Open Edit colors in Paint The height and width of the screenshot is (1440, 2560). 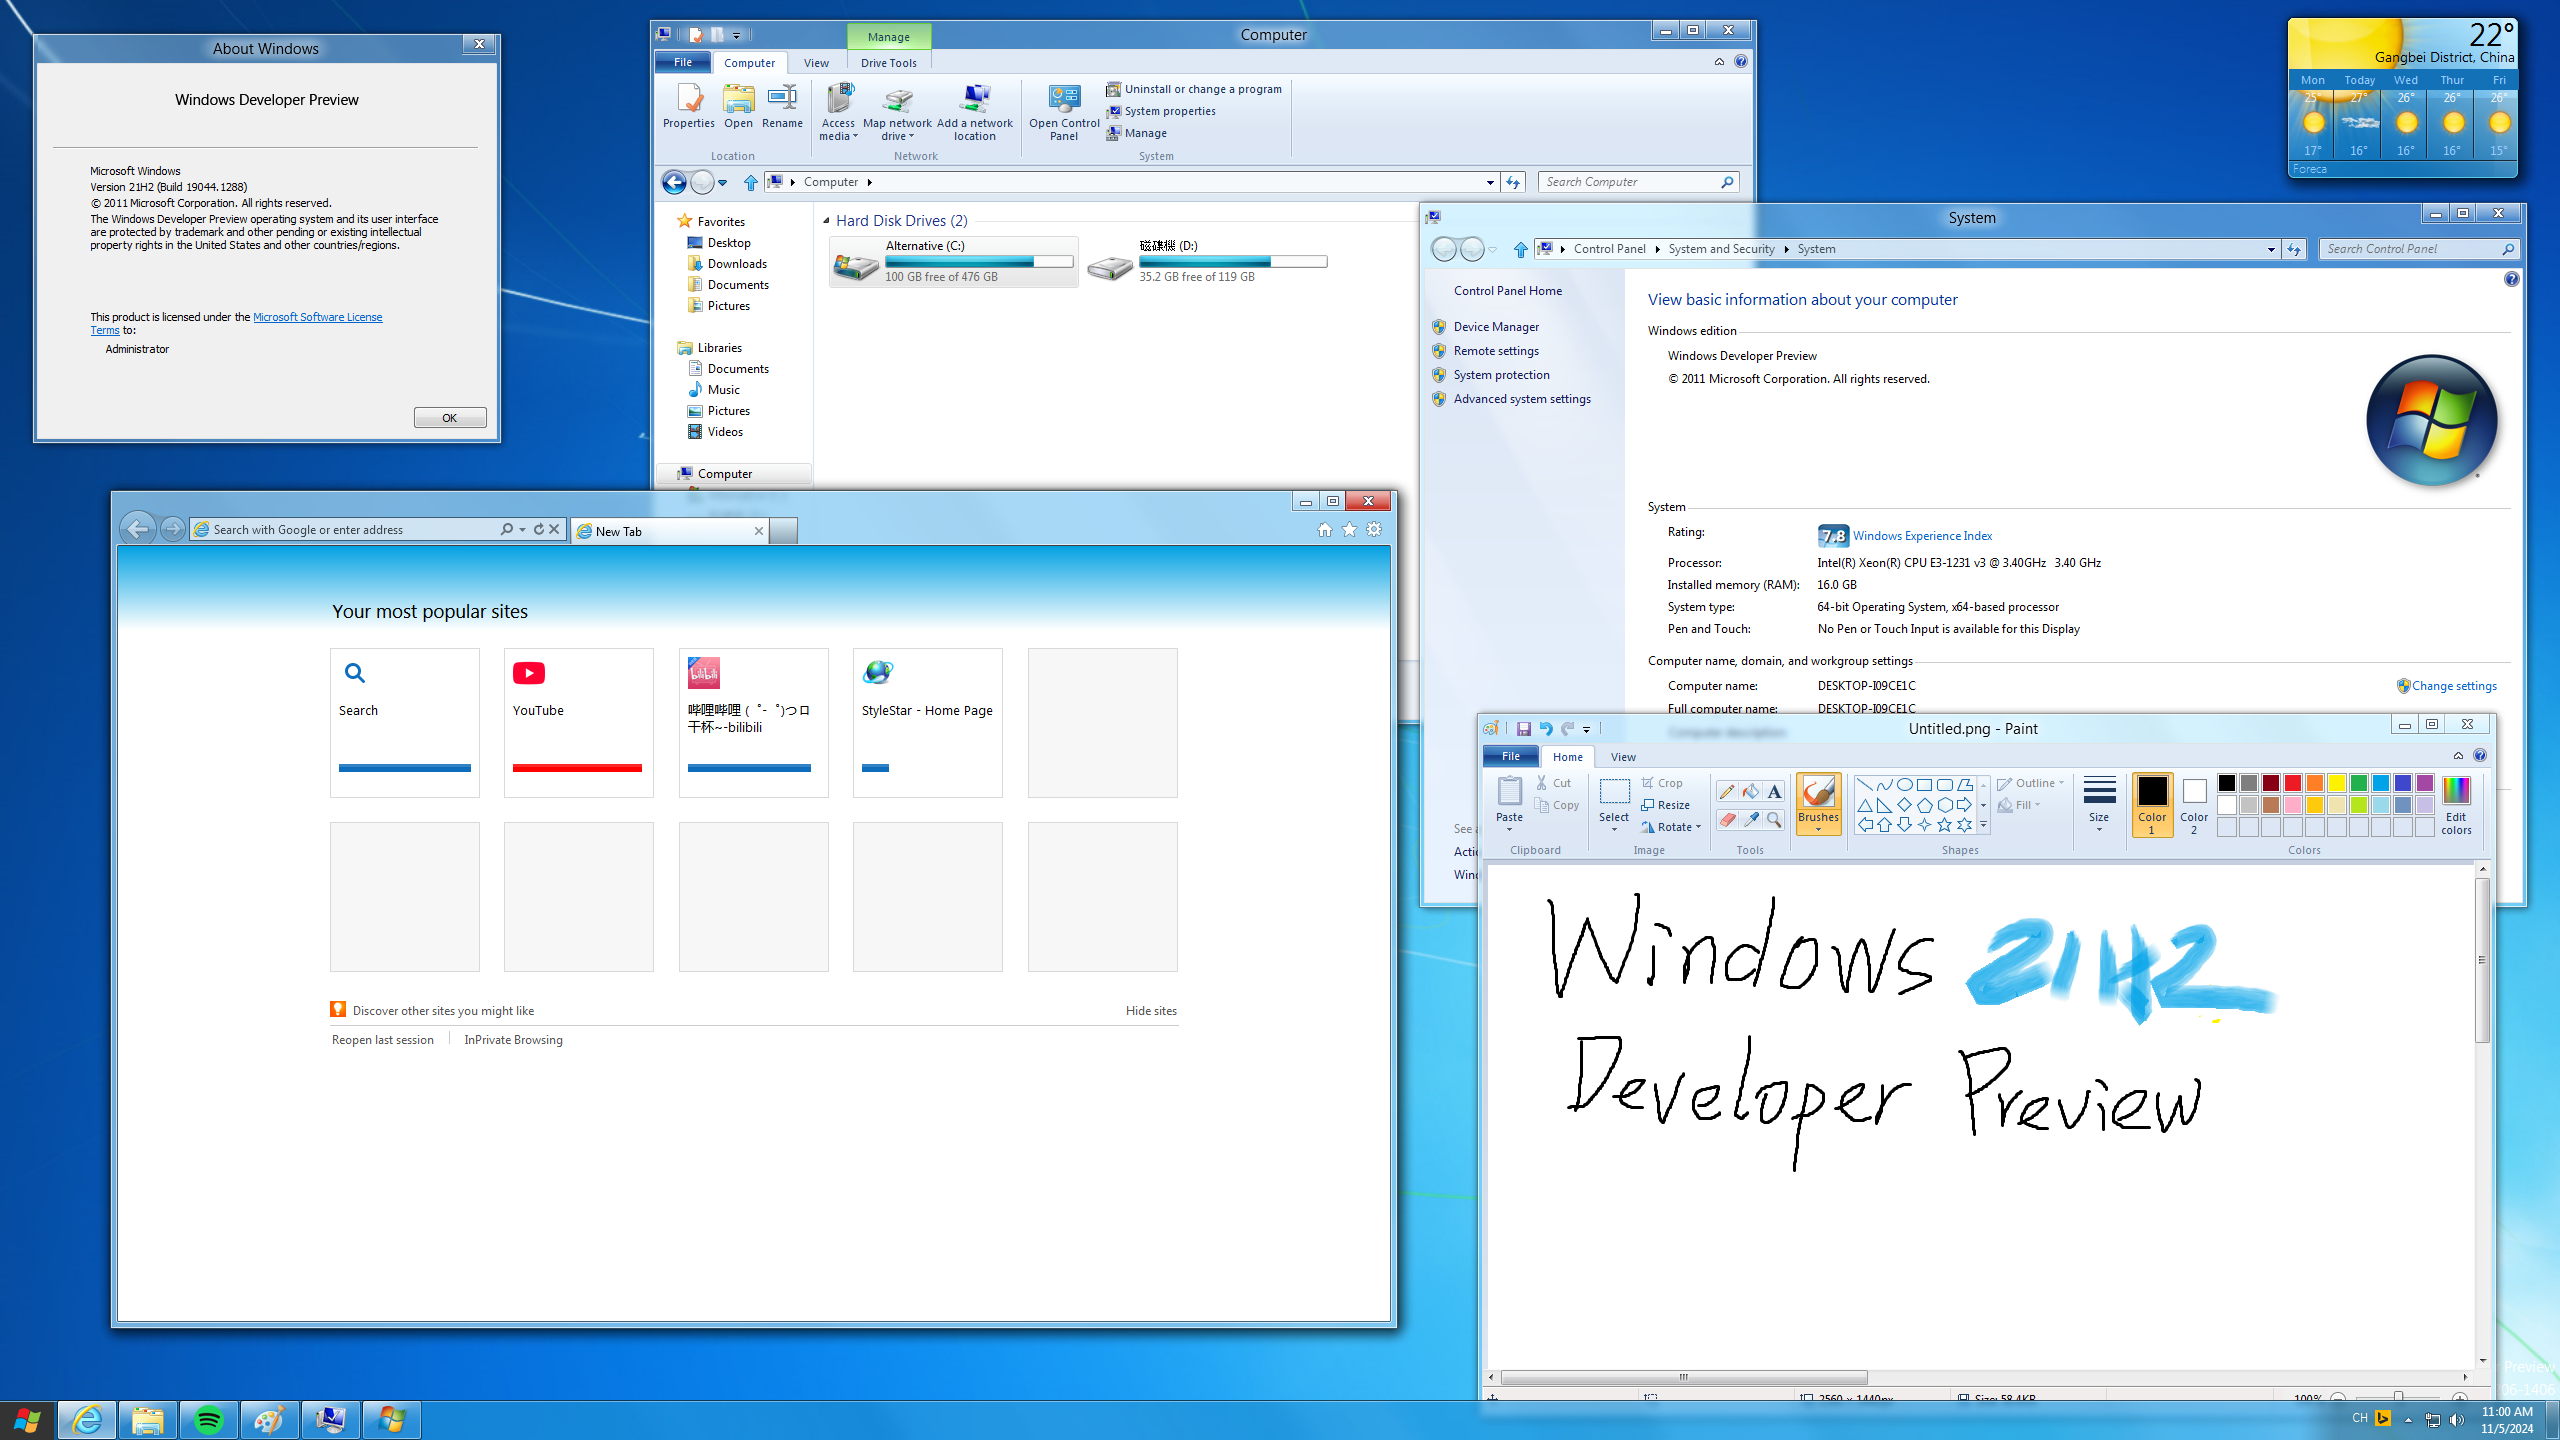pyautogui.click(x=2456, y=805)
